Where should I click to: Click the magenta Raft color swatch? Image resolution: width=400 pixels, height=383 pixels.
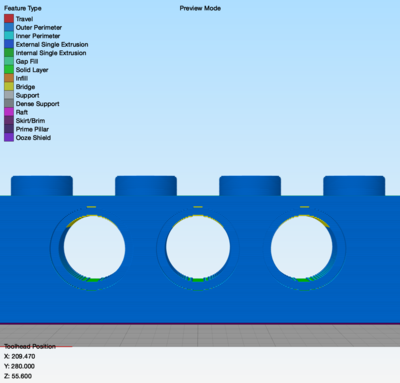pos(9,112)
